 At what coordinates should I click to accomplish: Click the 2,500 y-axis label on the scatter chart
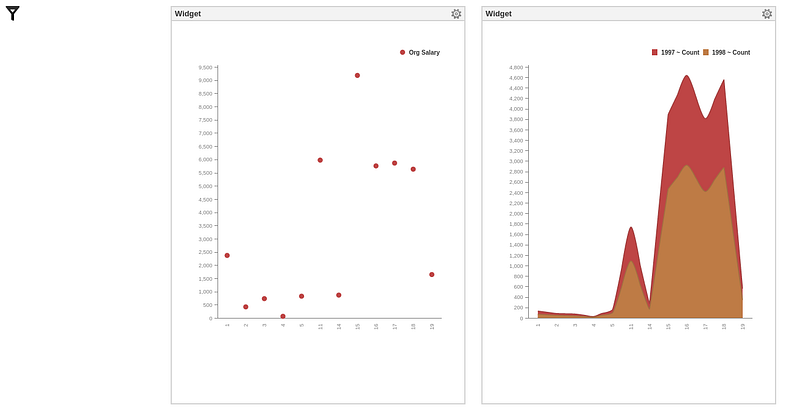206,252
